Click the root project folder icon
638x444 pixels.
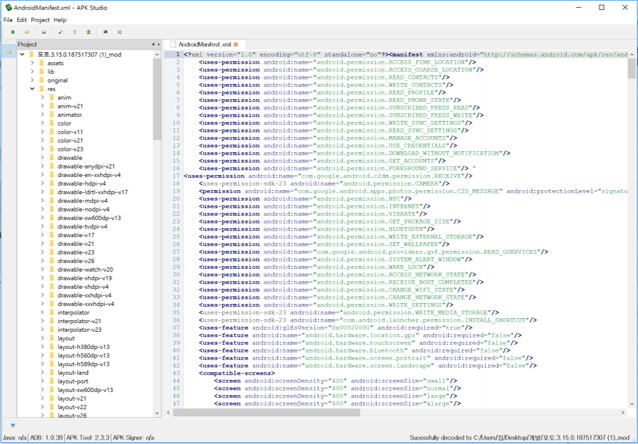[31, 55]
